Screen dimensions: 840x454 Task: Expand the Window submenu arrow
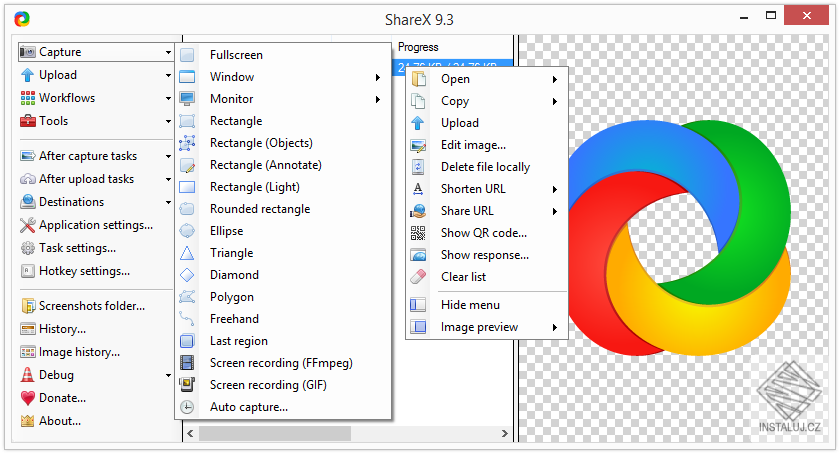click(x=378, y=77)
